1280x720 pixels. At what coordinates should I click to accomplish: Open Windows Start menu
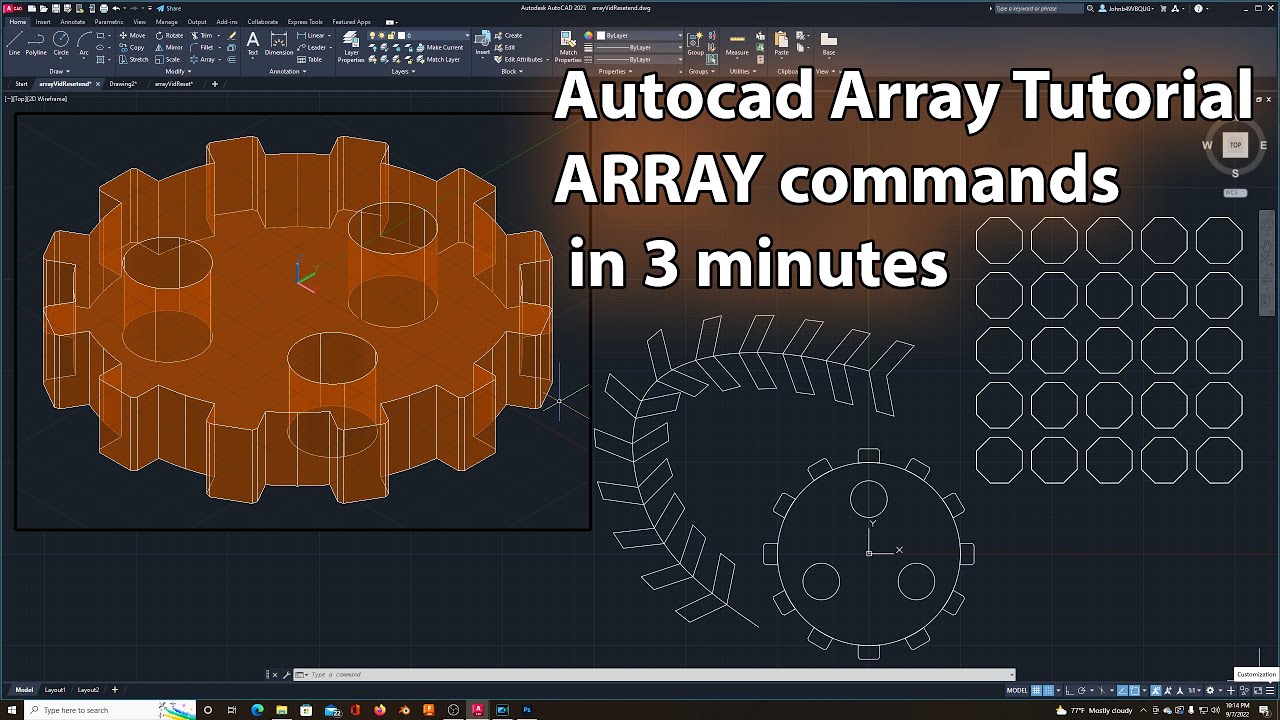[10, 710]
